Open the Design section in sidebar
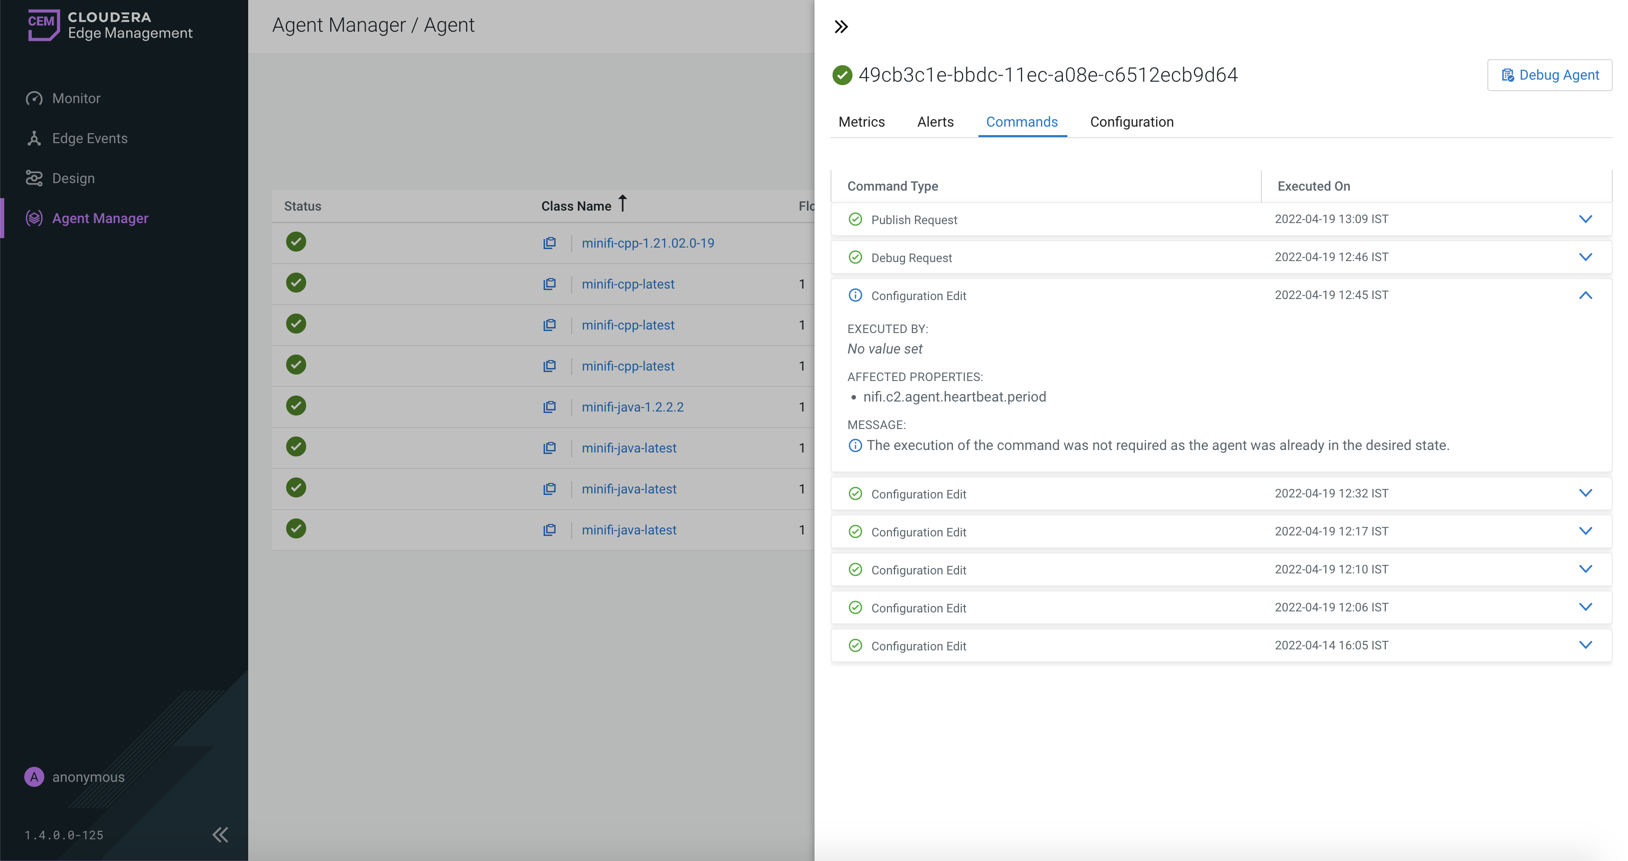The image size is (1628, 861). (x=73, y=178)
